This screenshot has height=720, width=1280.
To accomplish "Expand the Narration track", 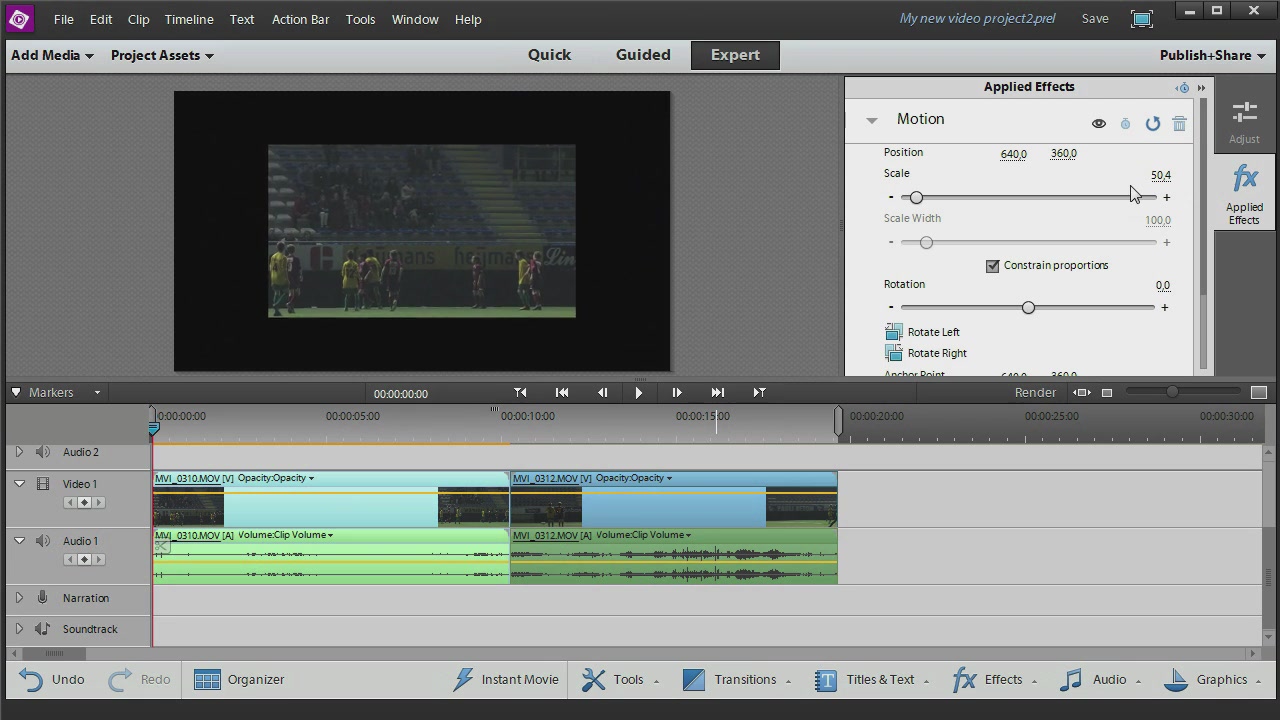I will pos(18,598).
